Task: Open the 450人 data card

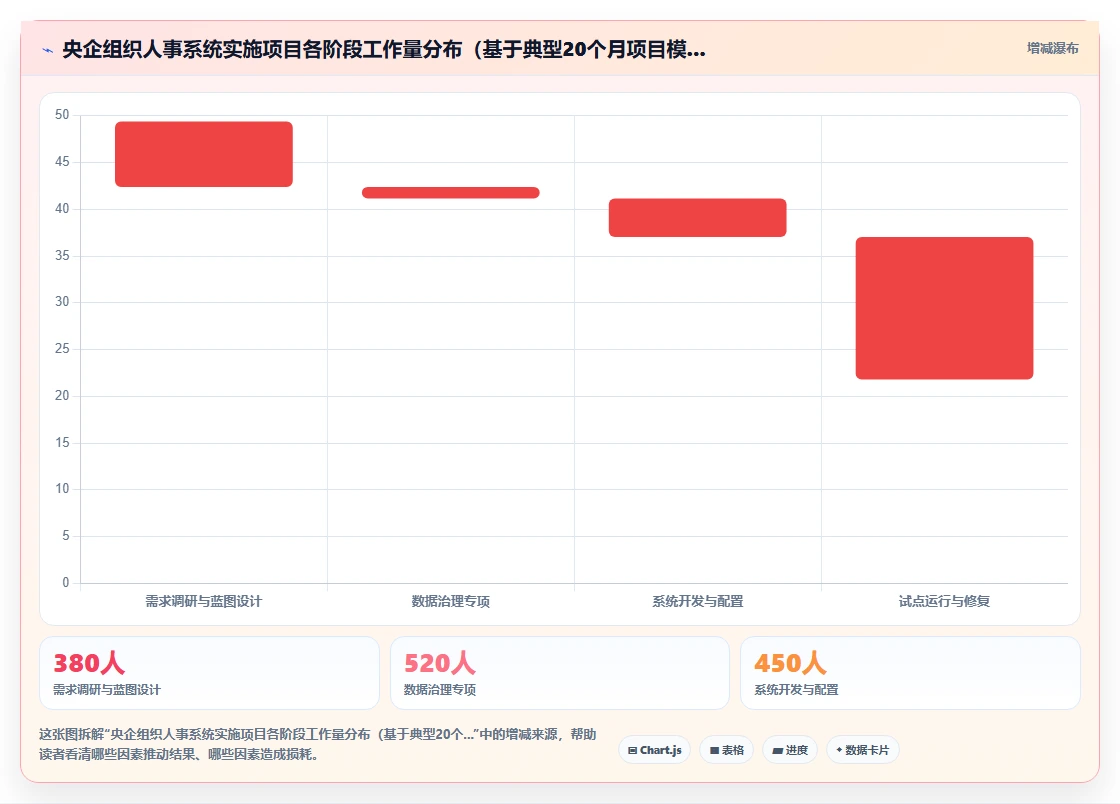Action: point(910,673)
